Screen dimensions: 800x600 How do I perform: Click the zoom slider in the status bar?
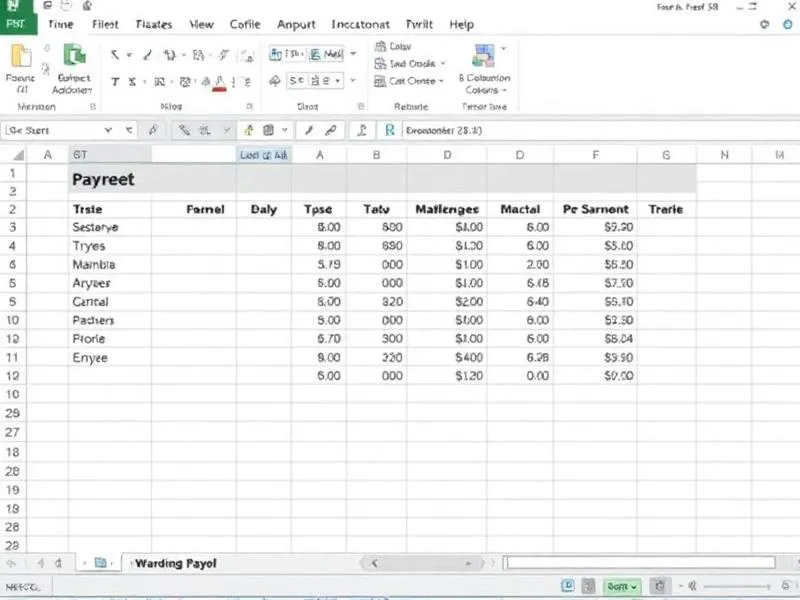[738, 586]
